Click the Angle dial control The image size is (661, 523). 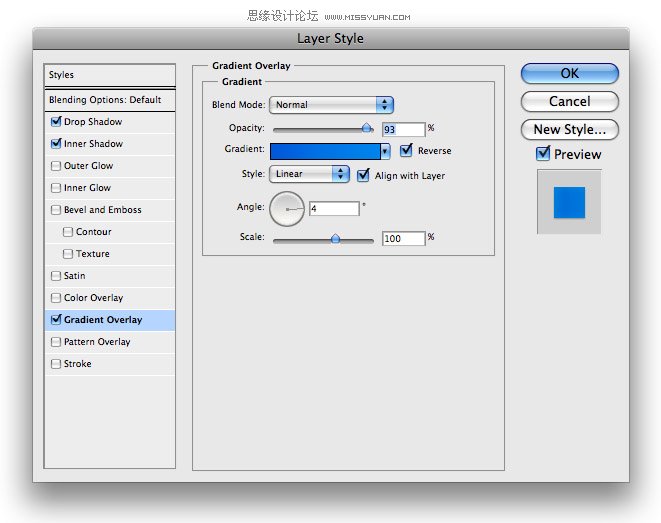(287, 209)
